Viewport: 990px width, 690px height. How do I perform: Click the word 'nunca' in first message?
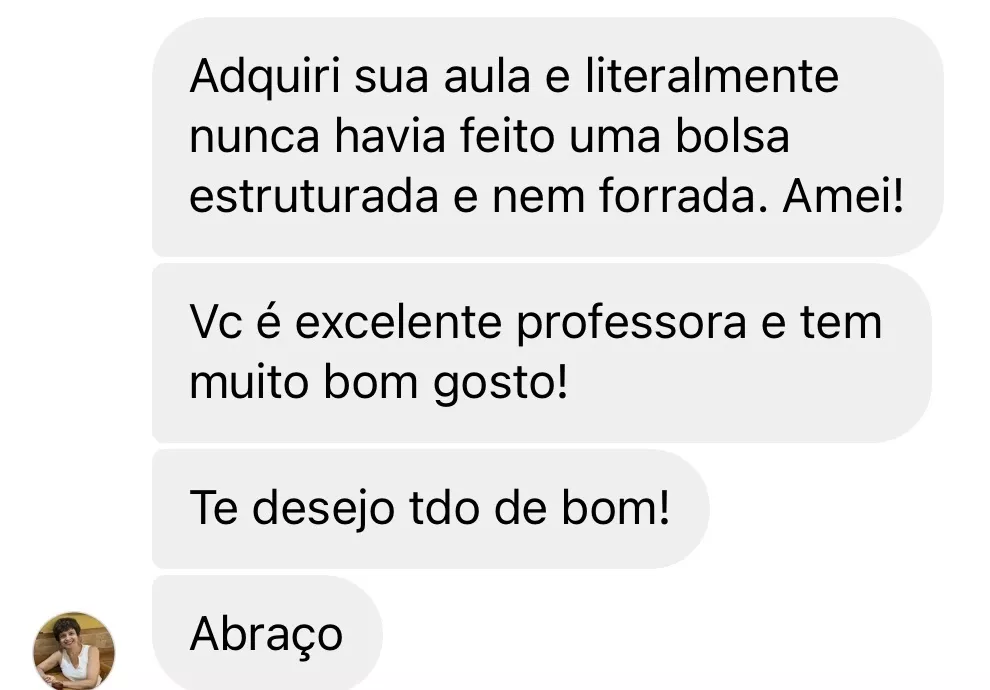(x=254, y=139)
